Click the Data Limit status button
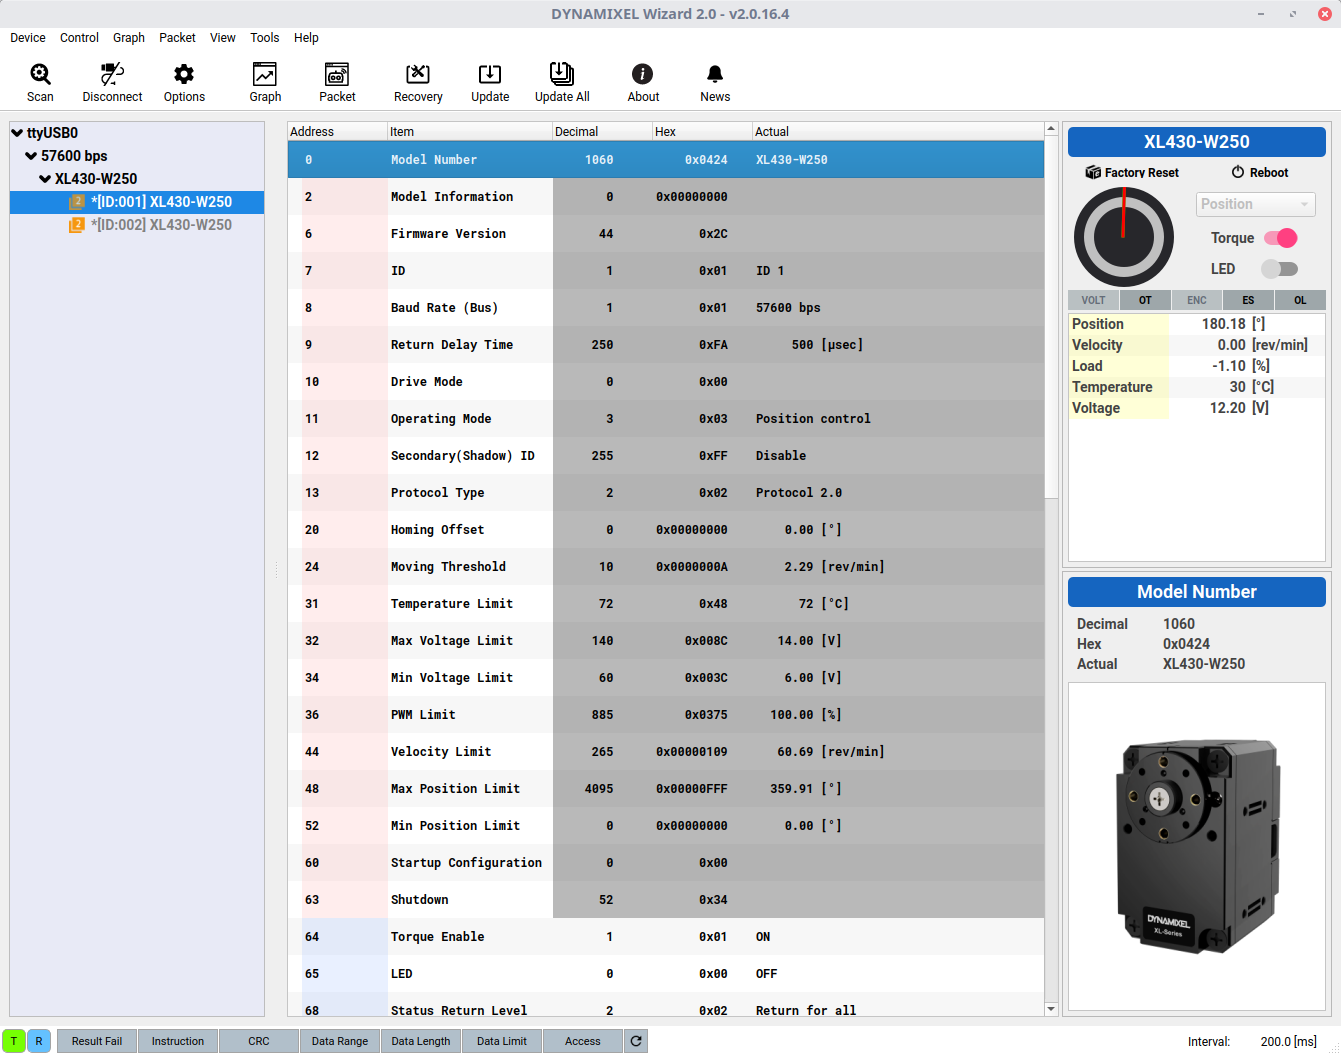This screenshot has width=1341, height=1055. tap(502, 1041)
